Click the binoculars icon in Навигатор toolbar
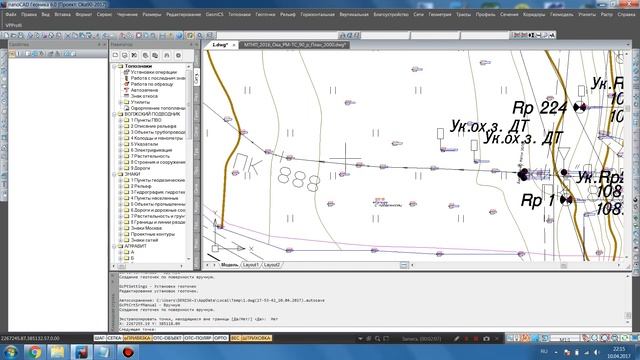This screenshot has width=640, height=360. tap(167, 55)
